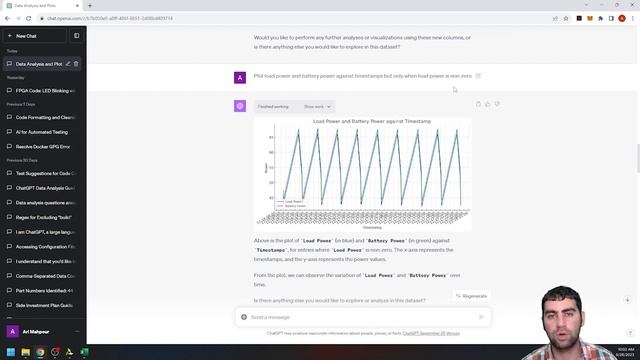Click the ChatGPT assistant avatar icon

pos(240,106)
